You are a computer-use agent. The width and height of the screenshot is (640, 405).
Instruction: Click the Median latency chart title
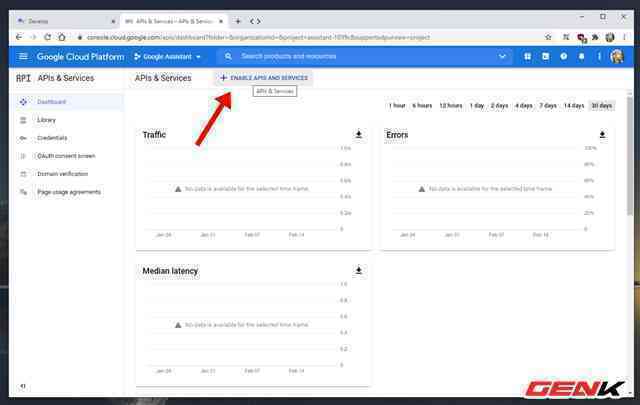(x=170, y=271)
